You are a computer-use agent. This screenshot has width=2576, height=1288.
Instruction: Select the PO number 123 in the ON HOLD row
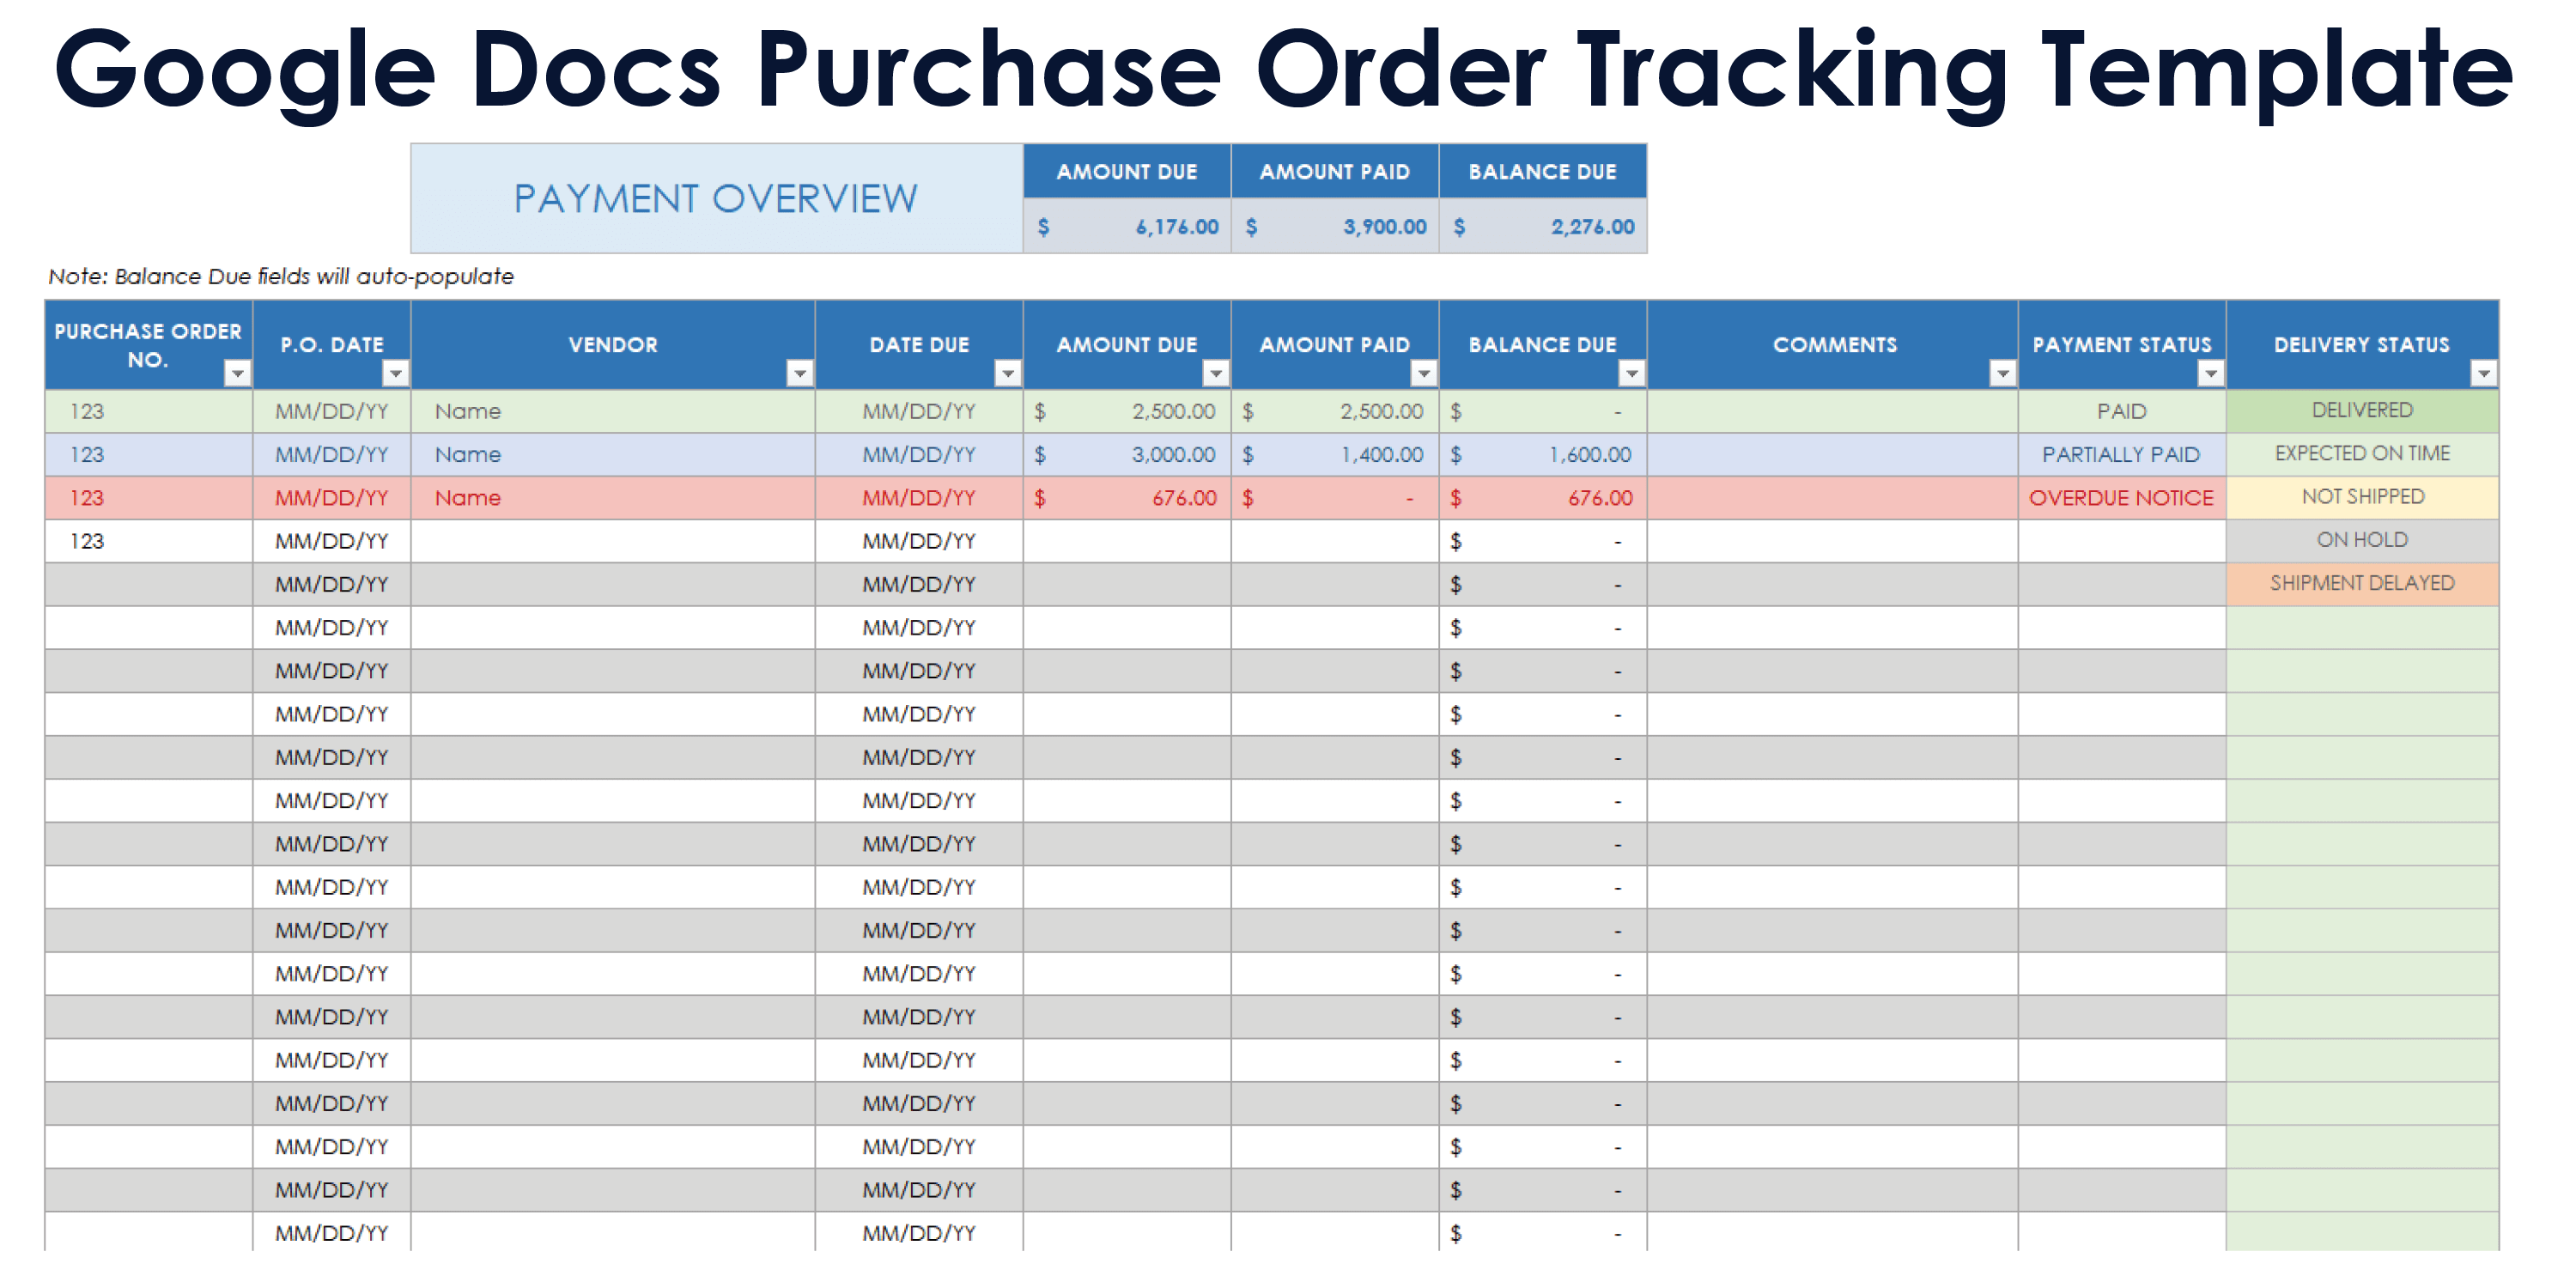tap(148, 541)
